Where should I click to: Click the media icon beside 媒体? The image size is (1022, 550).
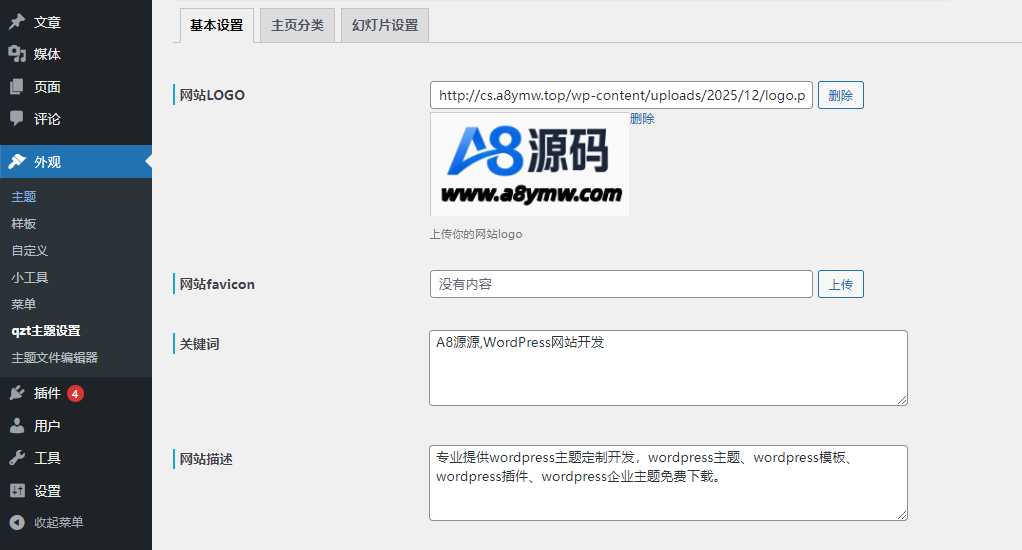tap(17, 54)
